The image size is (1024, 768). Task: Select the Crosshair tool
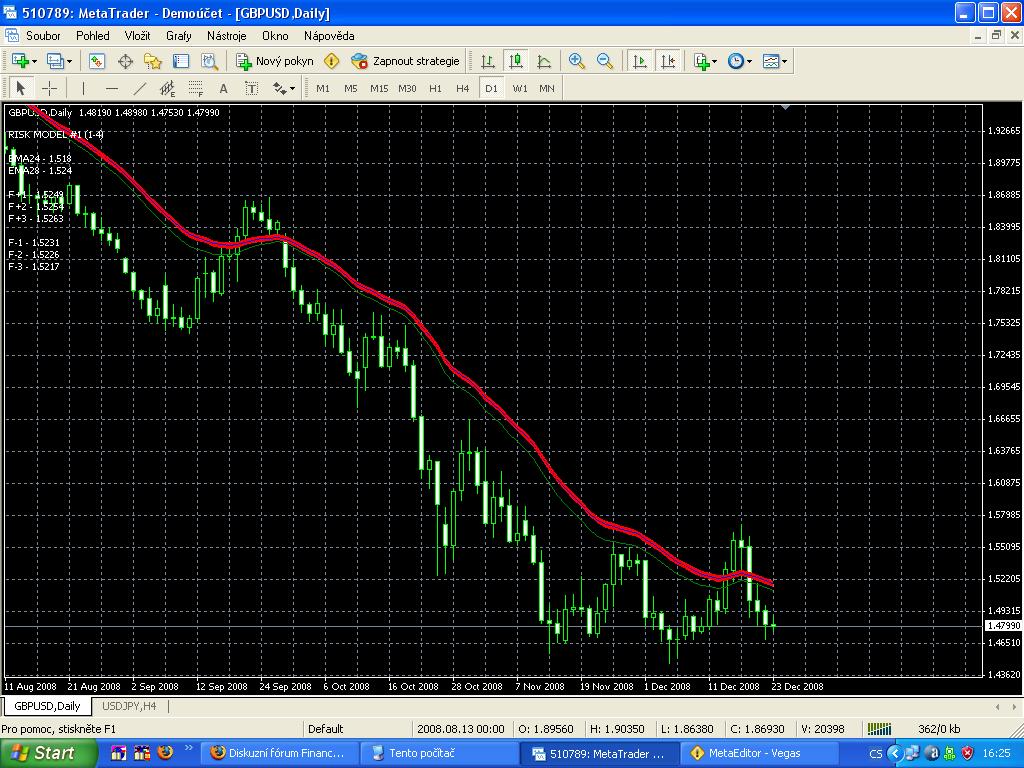[50, 88]
